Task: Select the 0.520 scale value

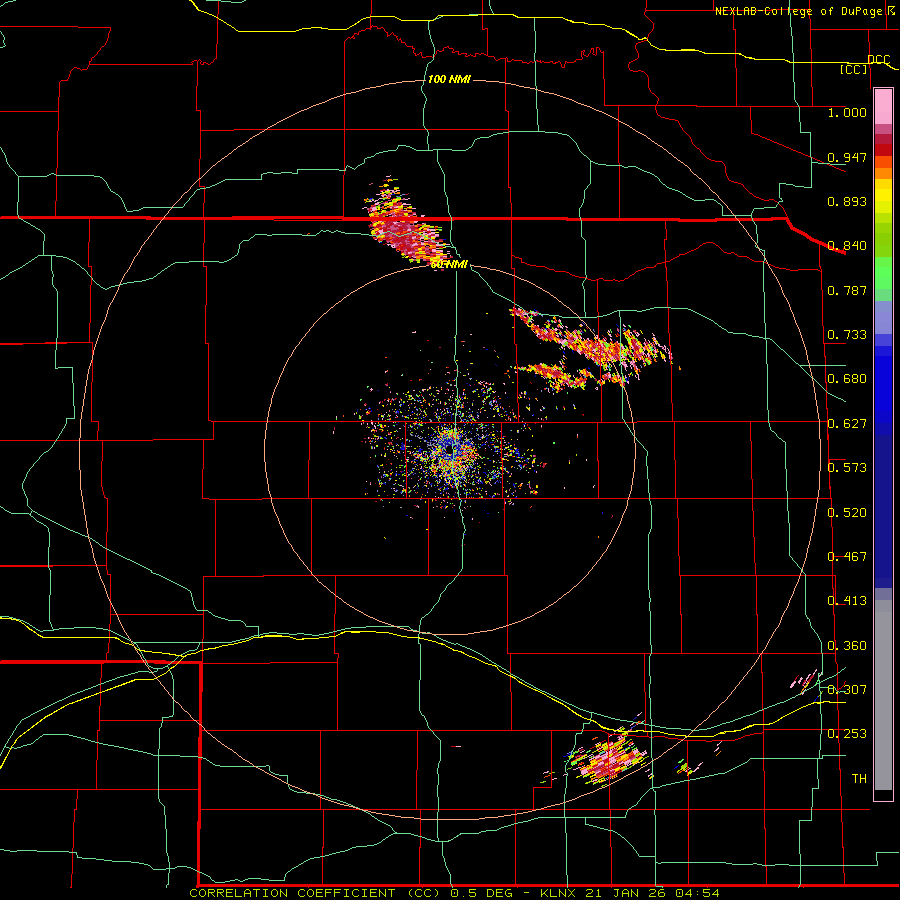Action: [847, 513]
